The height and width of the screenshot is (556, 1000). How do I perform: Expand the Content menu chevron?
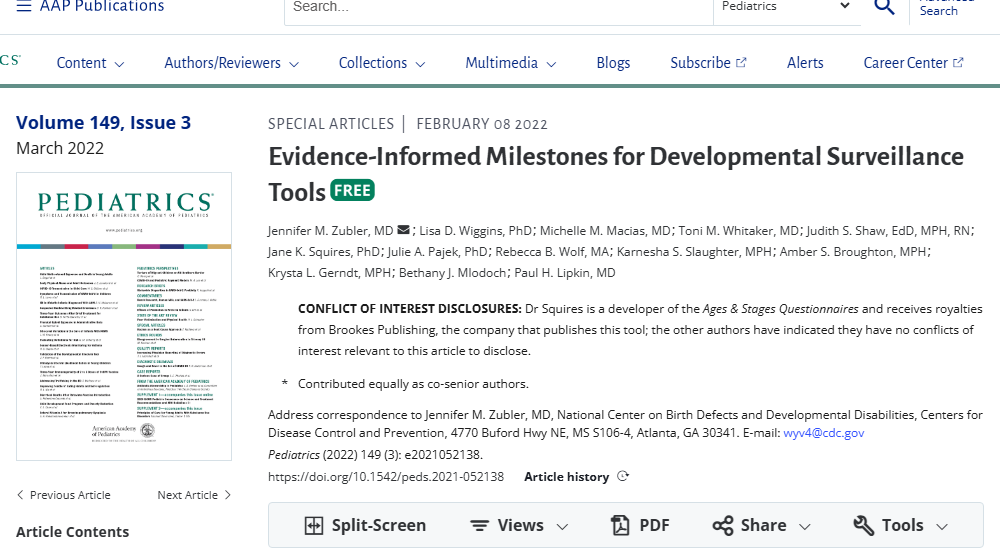click(x=119, y=64)
